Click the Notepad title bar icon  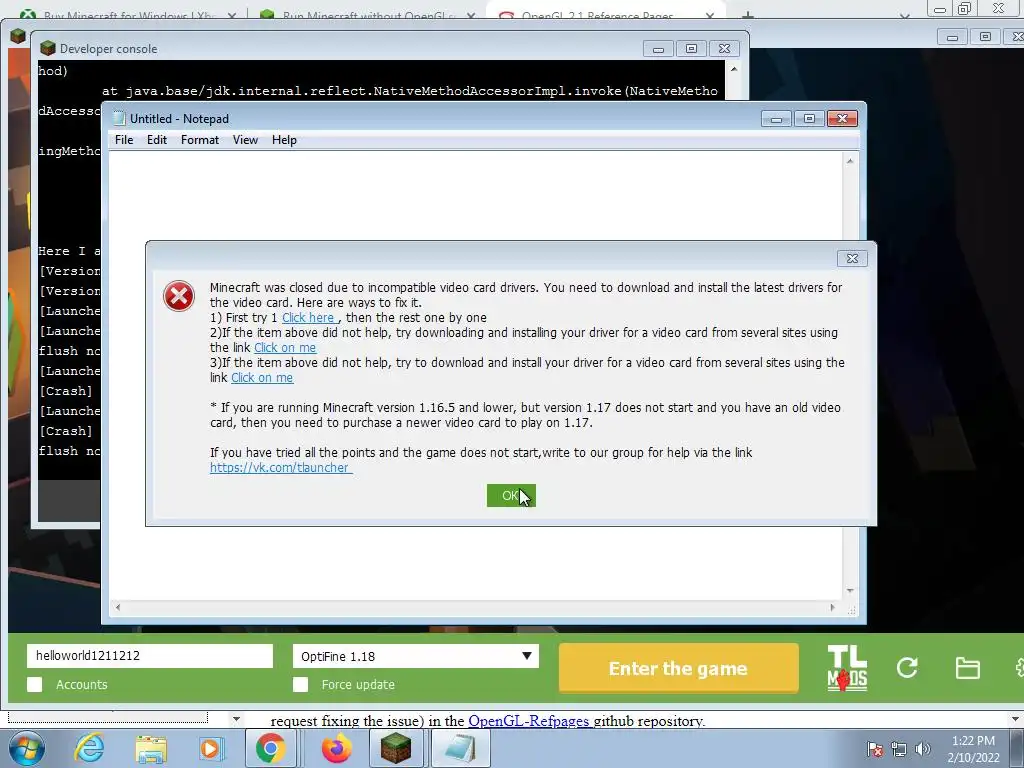coord(119,118)
